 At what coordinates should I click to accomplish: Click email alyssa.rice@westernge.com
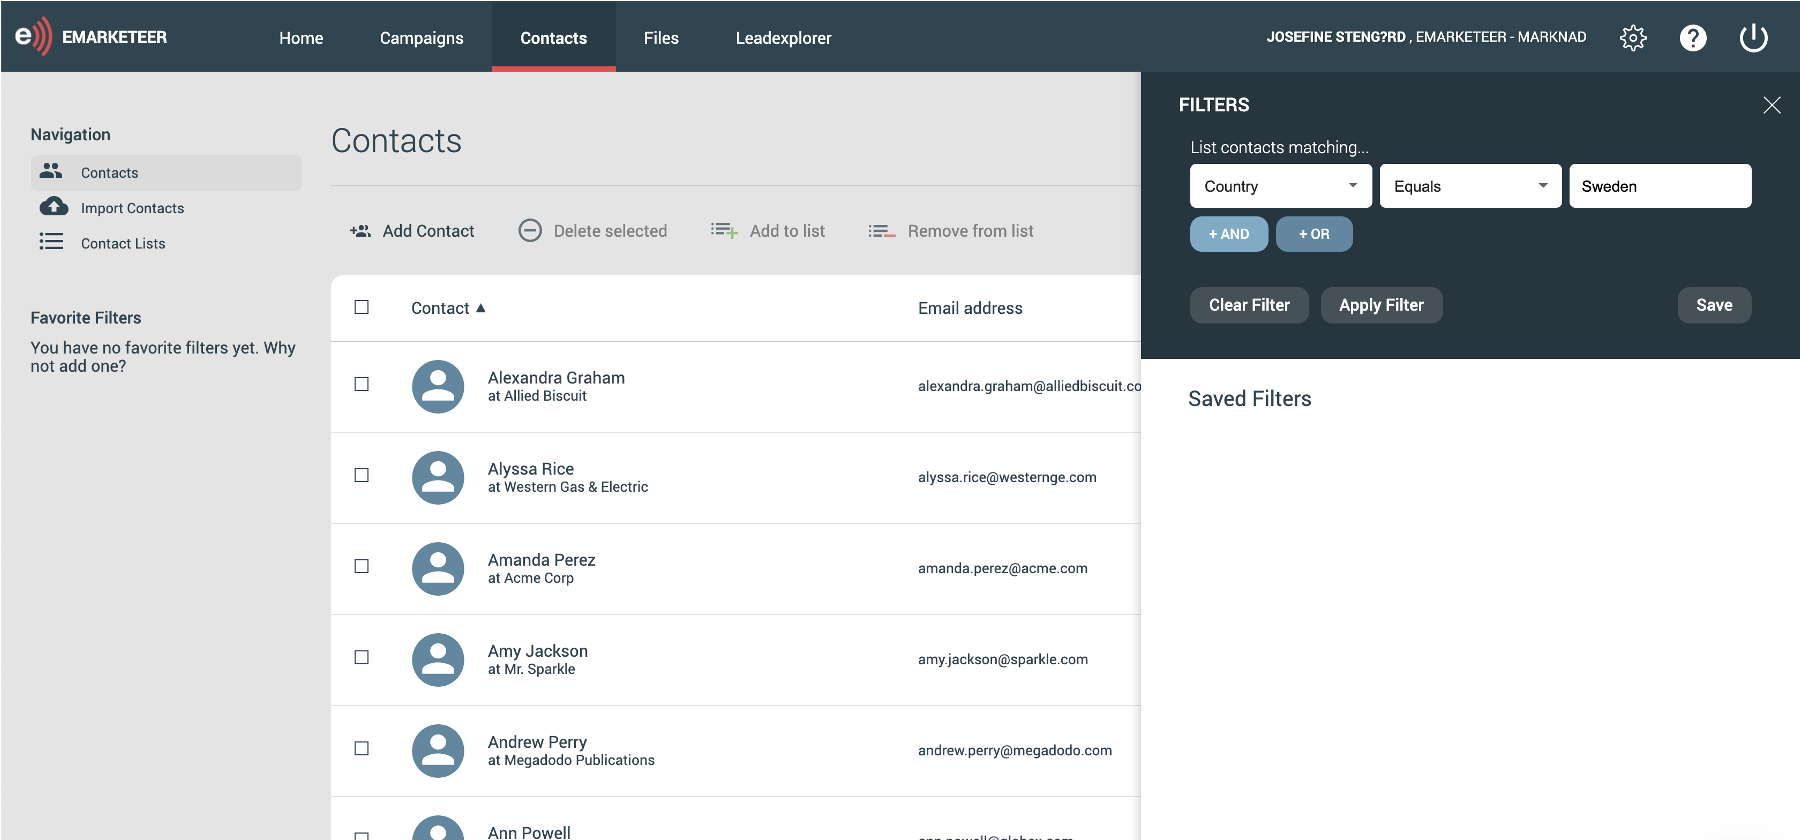click(x=1007, y=477)
